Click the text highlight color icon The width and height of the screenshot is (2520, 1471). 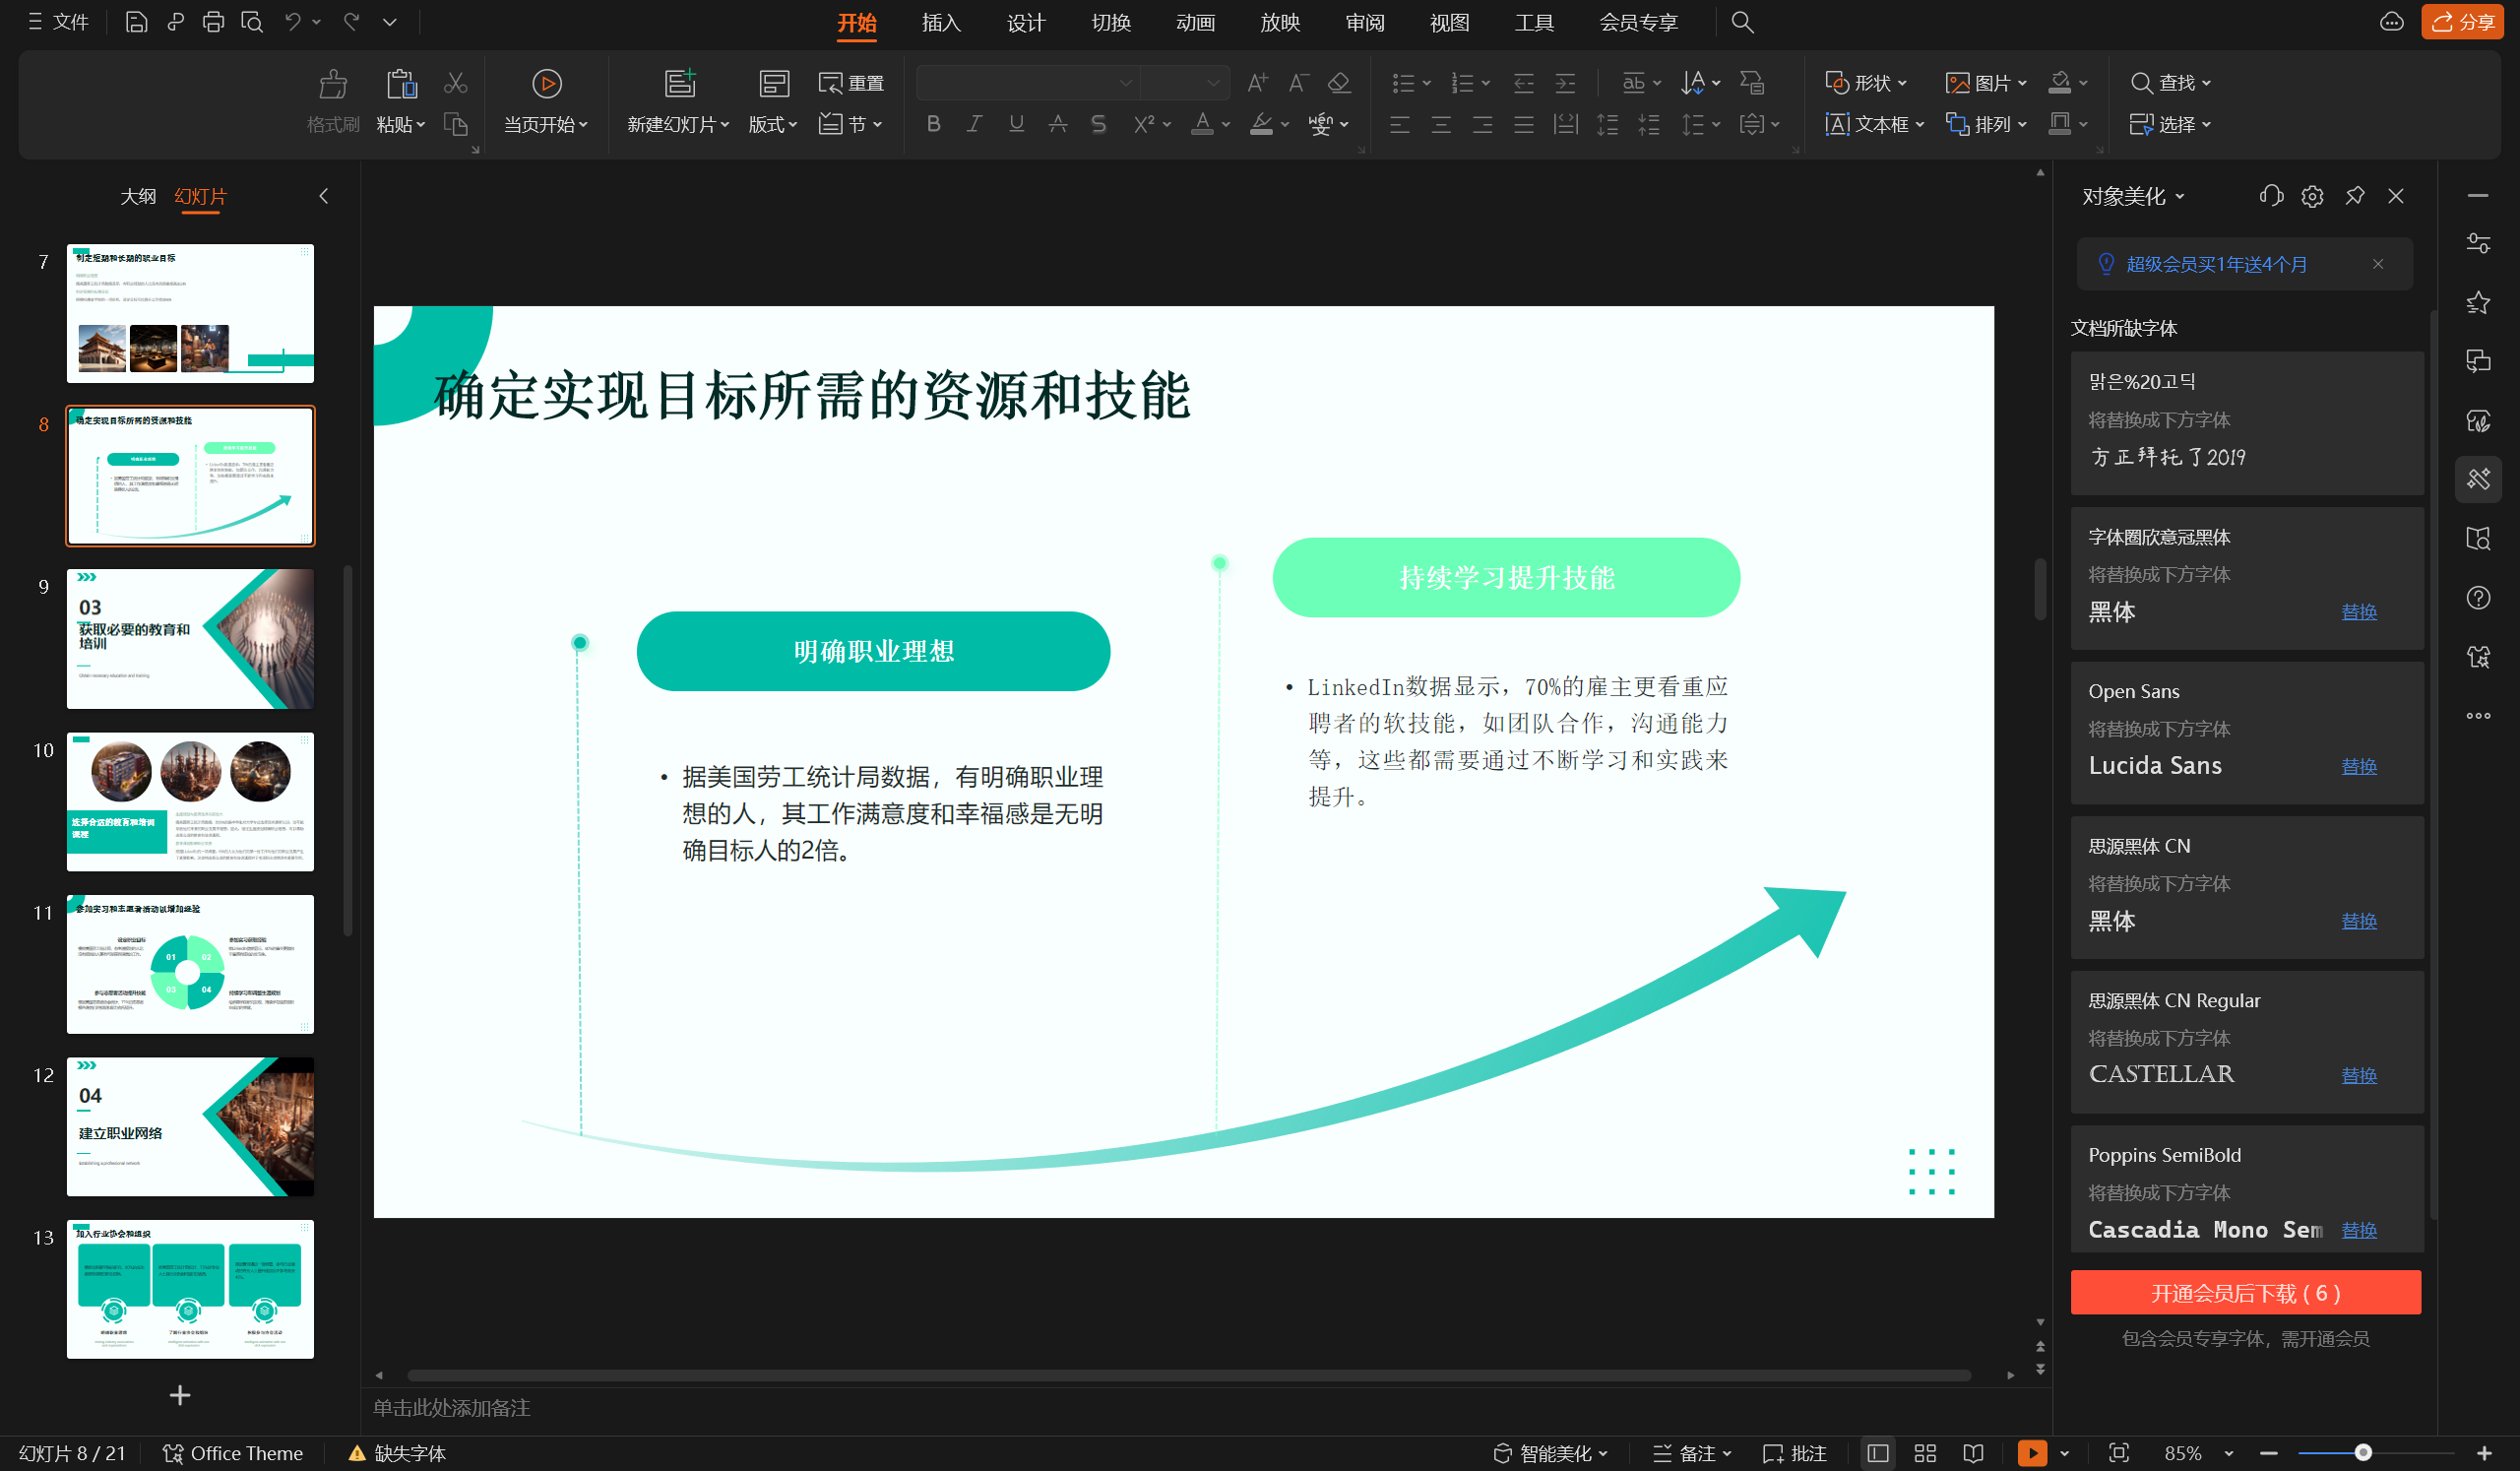tap(1262, 124)
